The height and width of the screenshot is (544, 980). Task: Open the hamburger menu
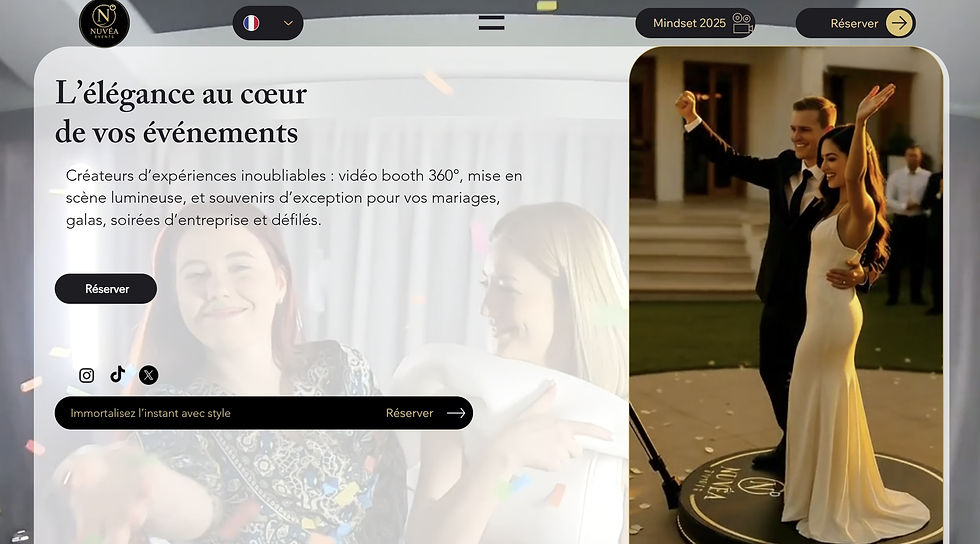pyautogui.click(x=491, y=23)
